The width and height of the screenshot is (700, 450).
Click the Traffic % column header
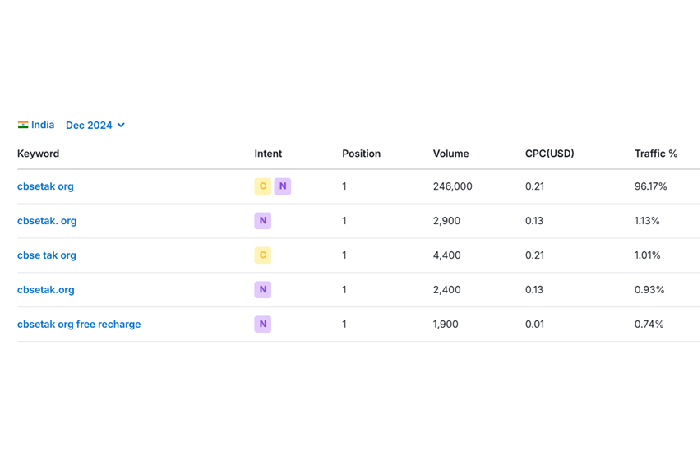click(x=656, y=154)
